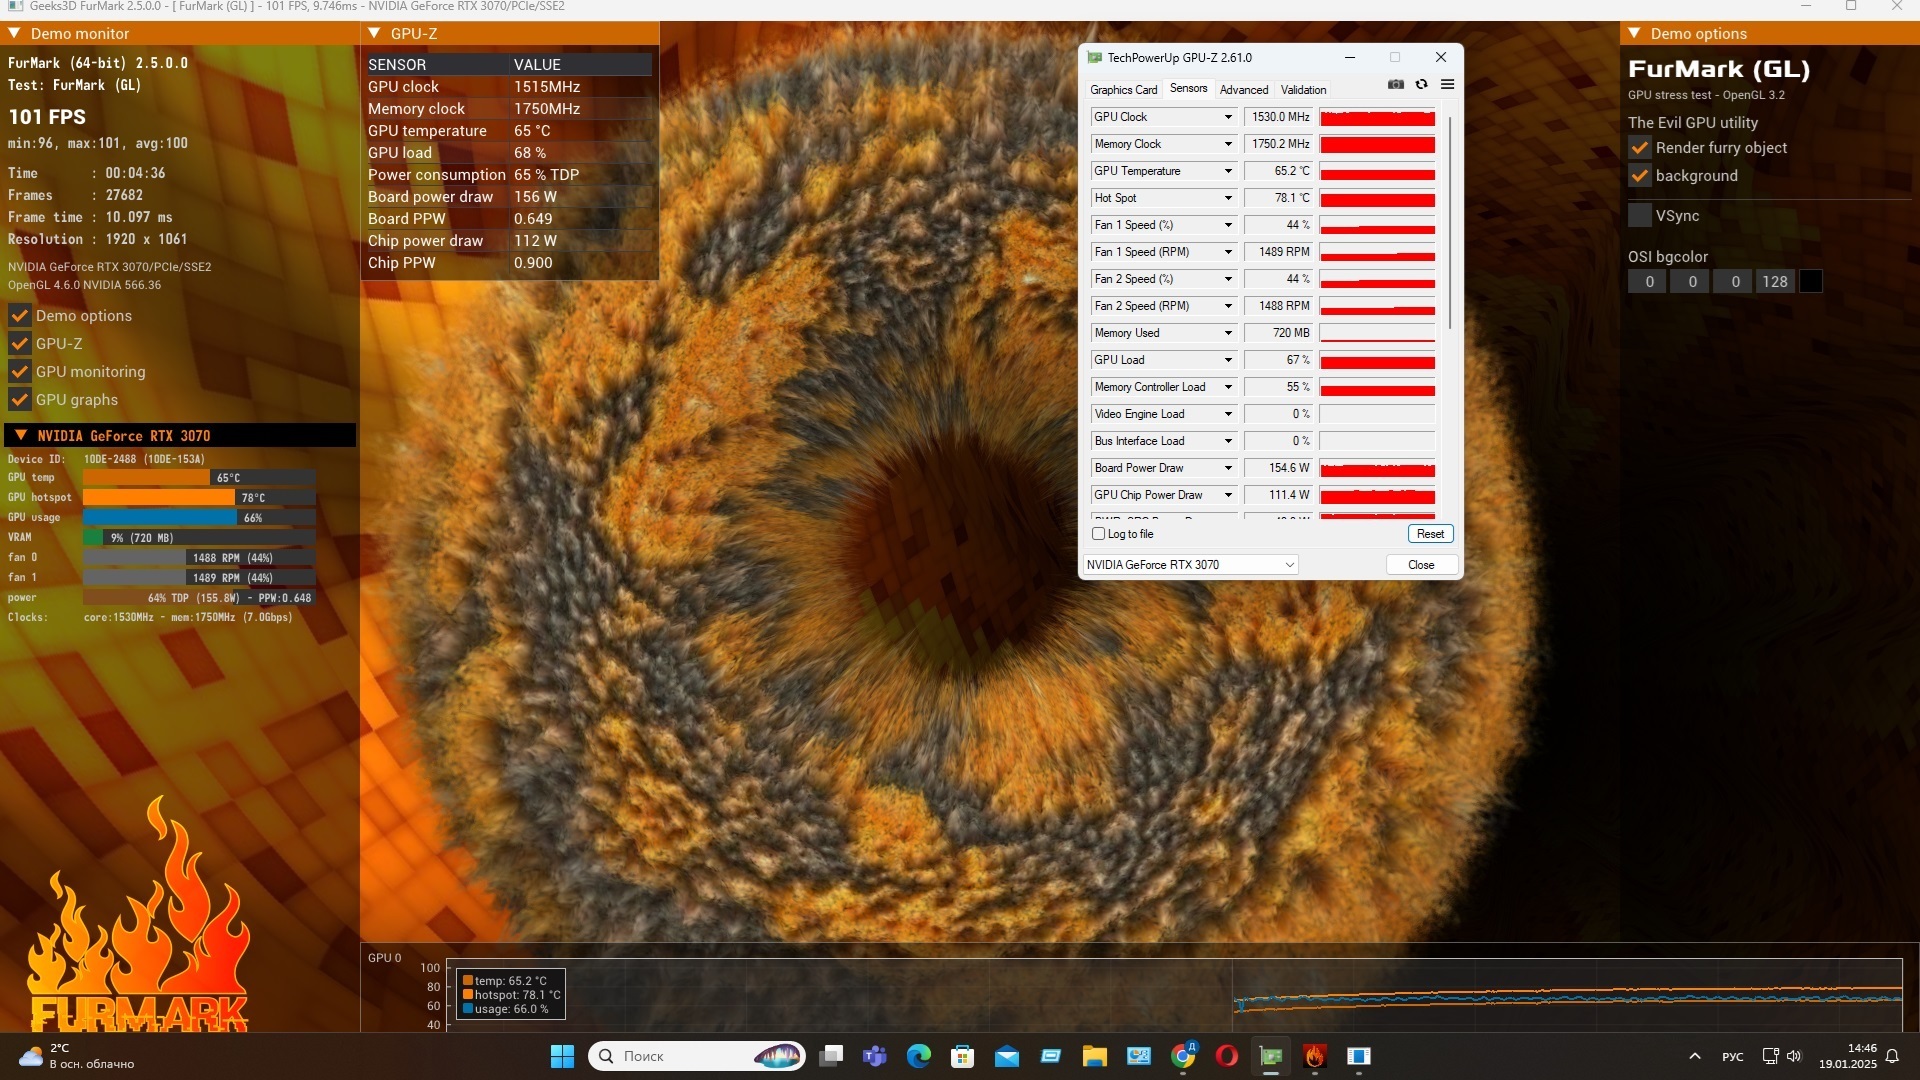Viewport: 1920px width, 1080px height.
Task: Open Opera browser from the taskbar
Action: [x=1227, y=1056]
